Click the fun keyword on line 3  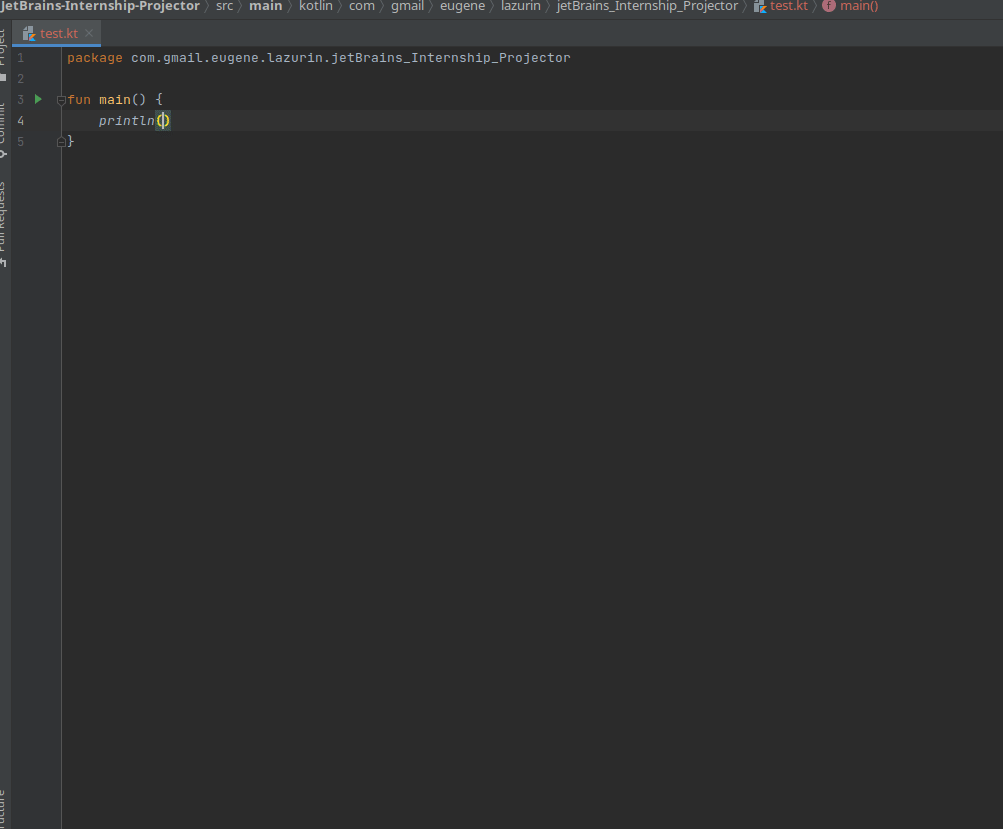[79, 100]
